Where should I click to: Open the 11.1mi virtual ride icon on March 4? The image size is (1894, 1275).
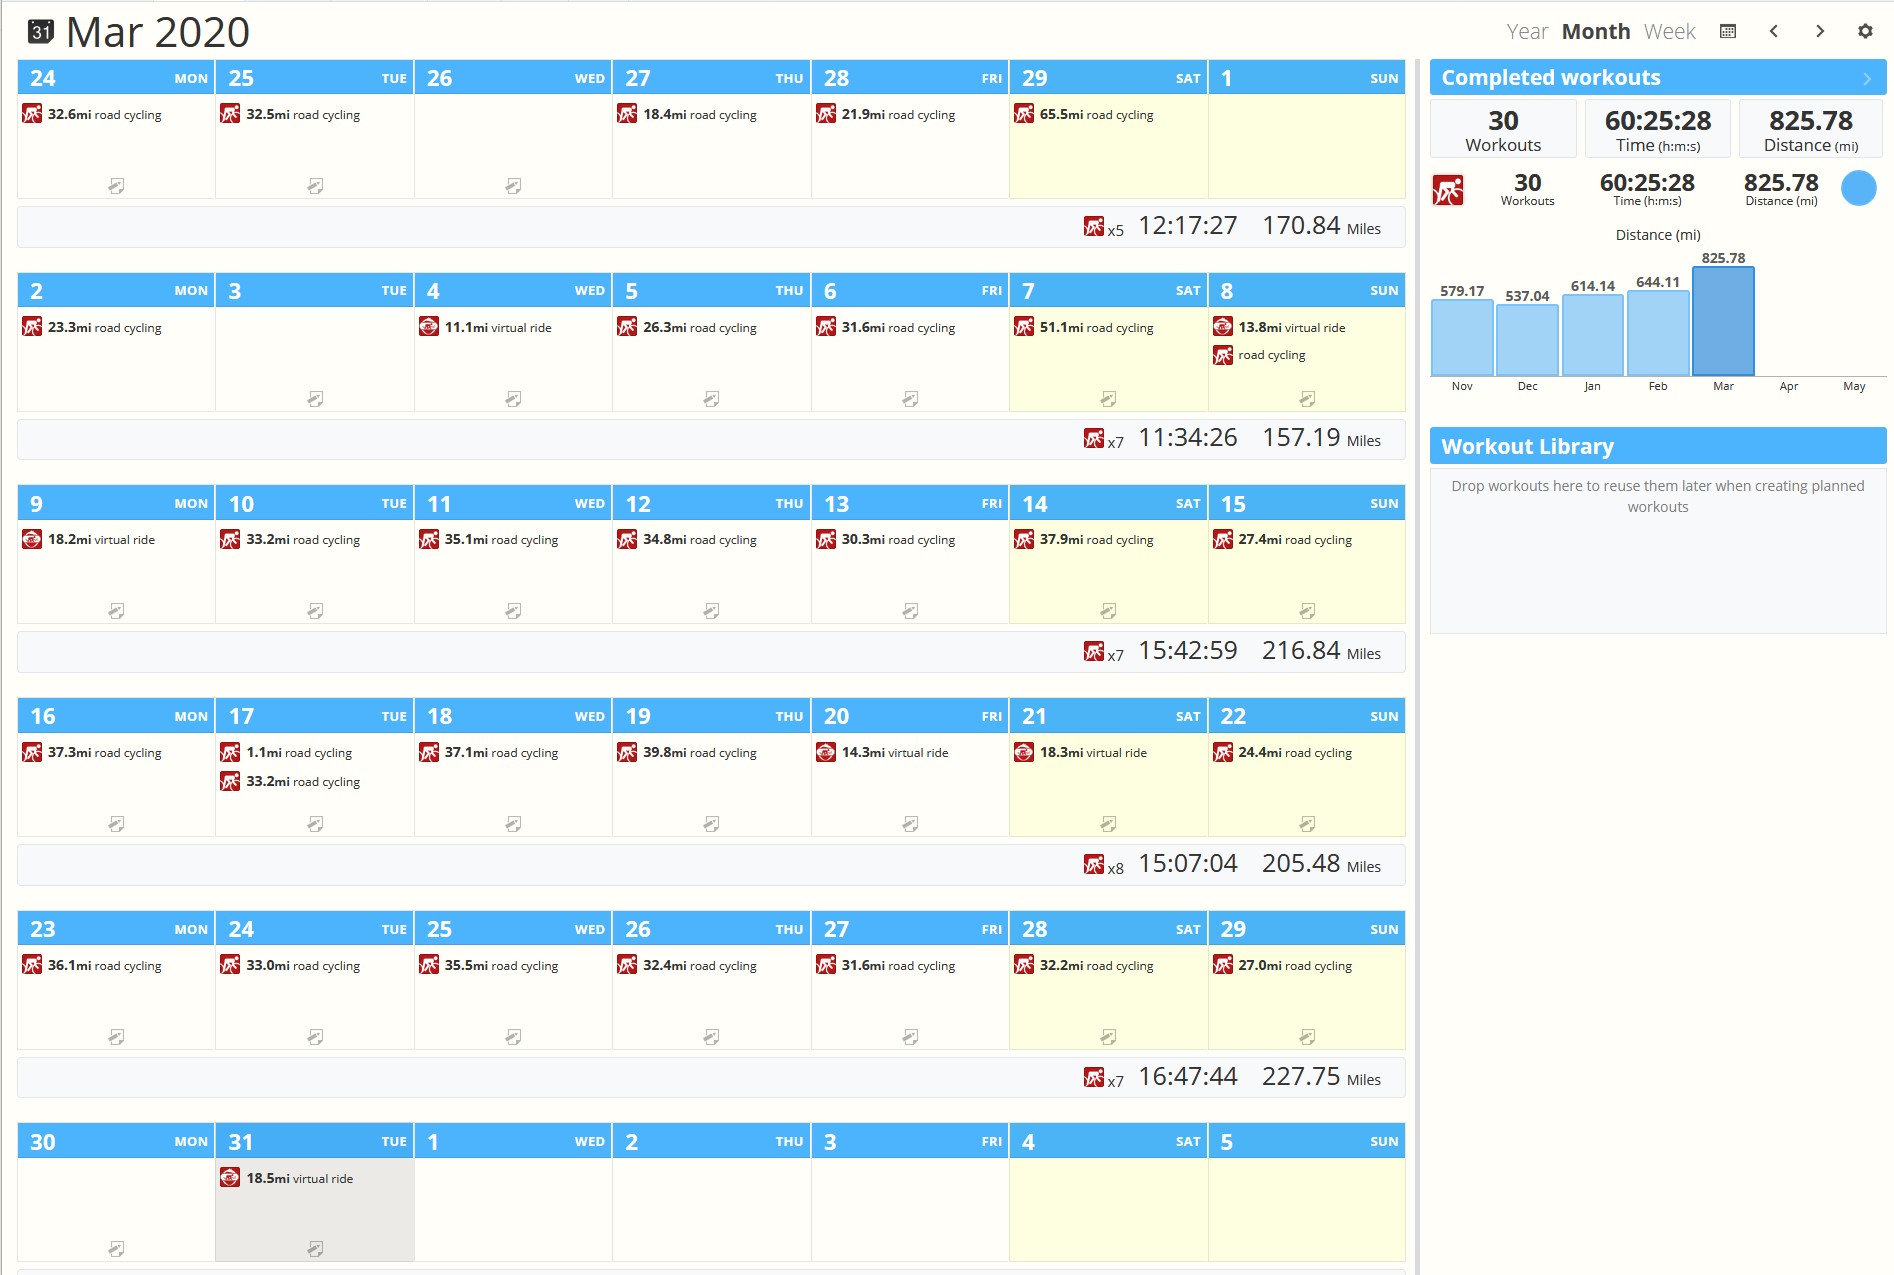tap(429, 327)
